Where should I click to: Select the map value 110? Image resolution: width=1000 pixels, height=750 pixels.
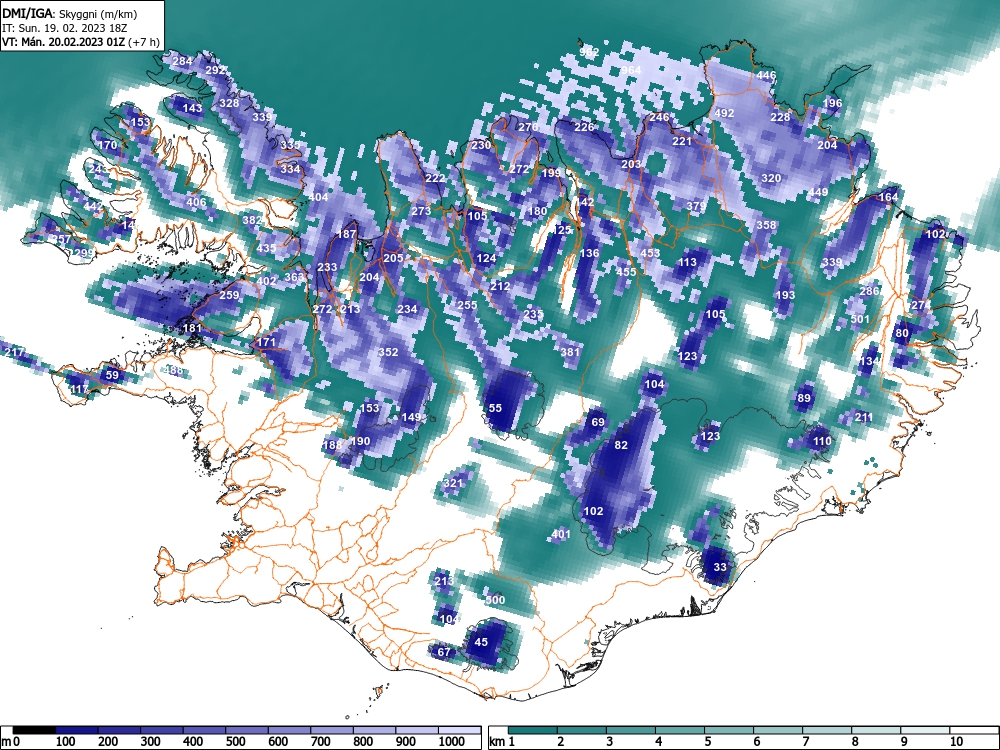pos(822,441)
